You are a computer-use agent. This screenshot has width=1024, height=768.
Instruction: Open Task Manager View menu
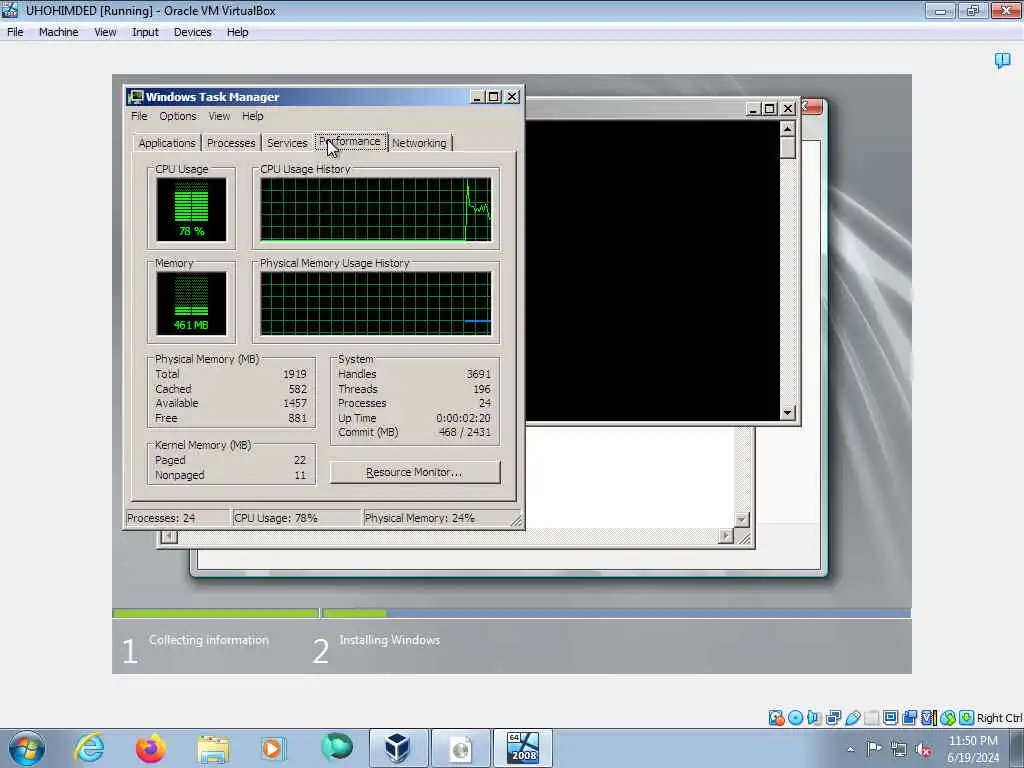[219, 116]
